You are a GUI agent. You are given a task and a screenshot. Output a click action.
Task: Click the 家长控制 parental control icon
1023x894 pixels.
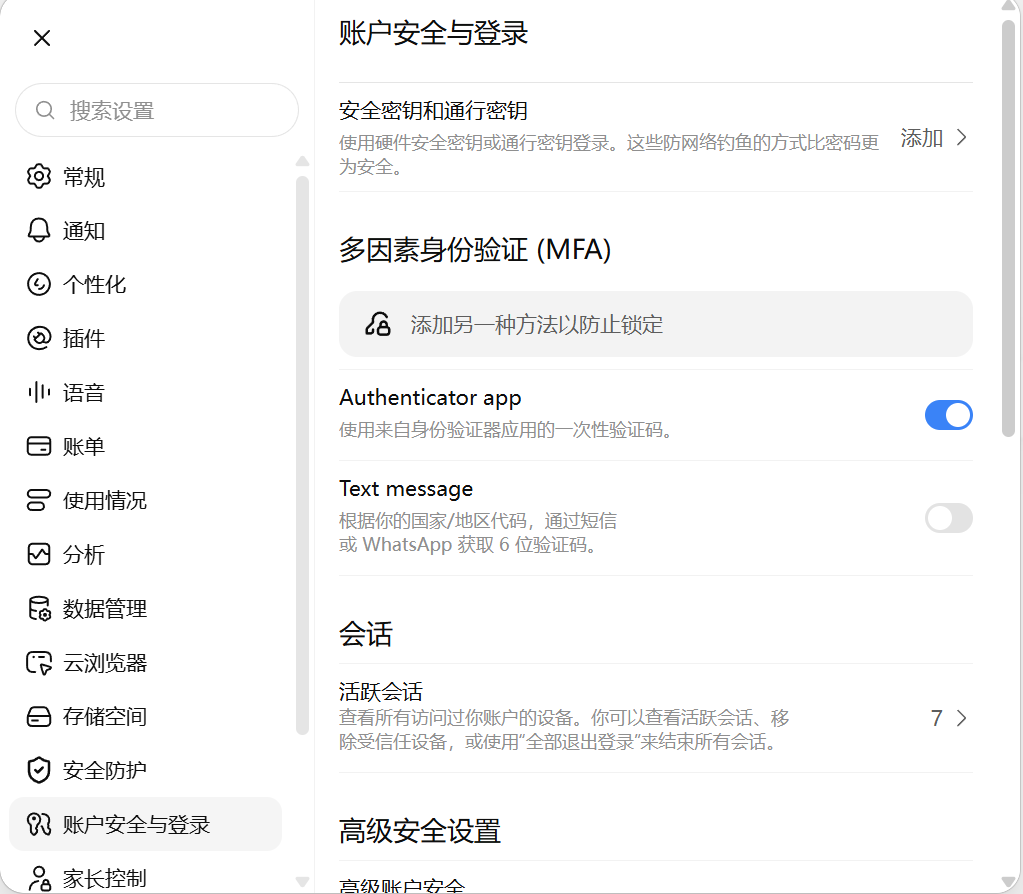pos(38,878)
